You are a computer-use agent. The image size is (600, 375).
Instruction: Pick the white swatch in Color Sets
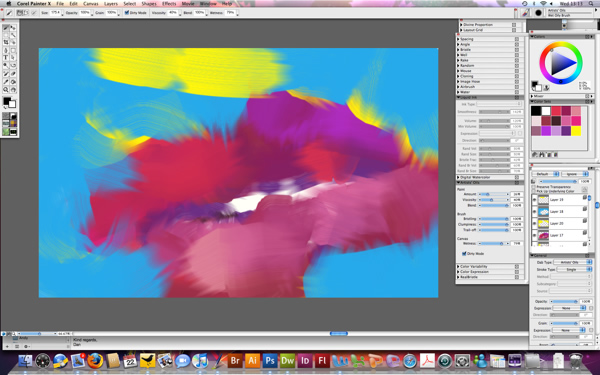point(546,111)
